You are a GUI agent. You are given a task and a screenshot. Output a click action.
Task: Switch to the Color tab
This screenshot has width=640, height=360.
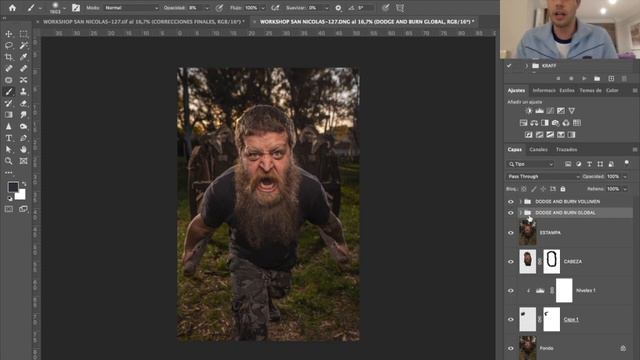[612, 91]
